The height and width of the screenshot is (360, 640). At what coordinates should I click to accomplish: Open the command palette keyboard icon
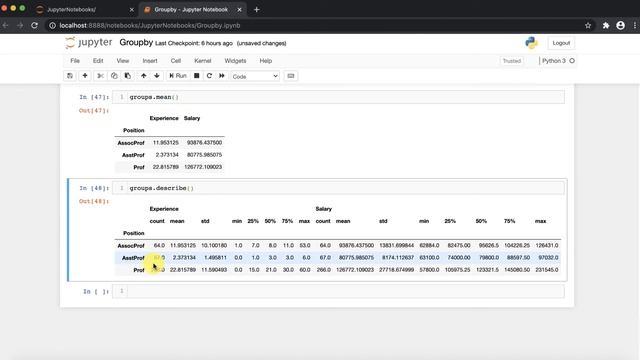click(x=291, y=76)
